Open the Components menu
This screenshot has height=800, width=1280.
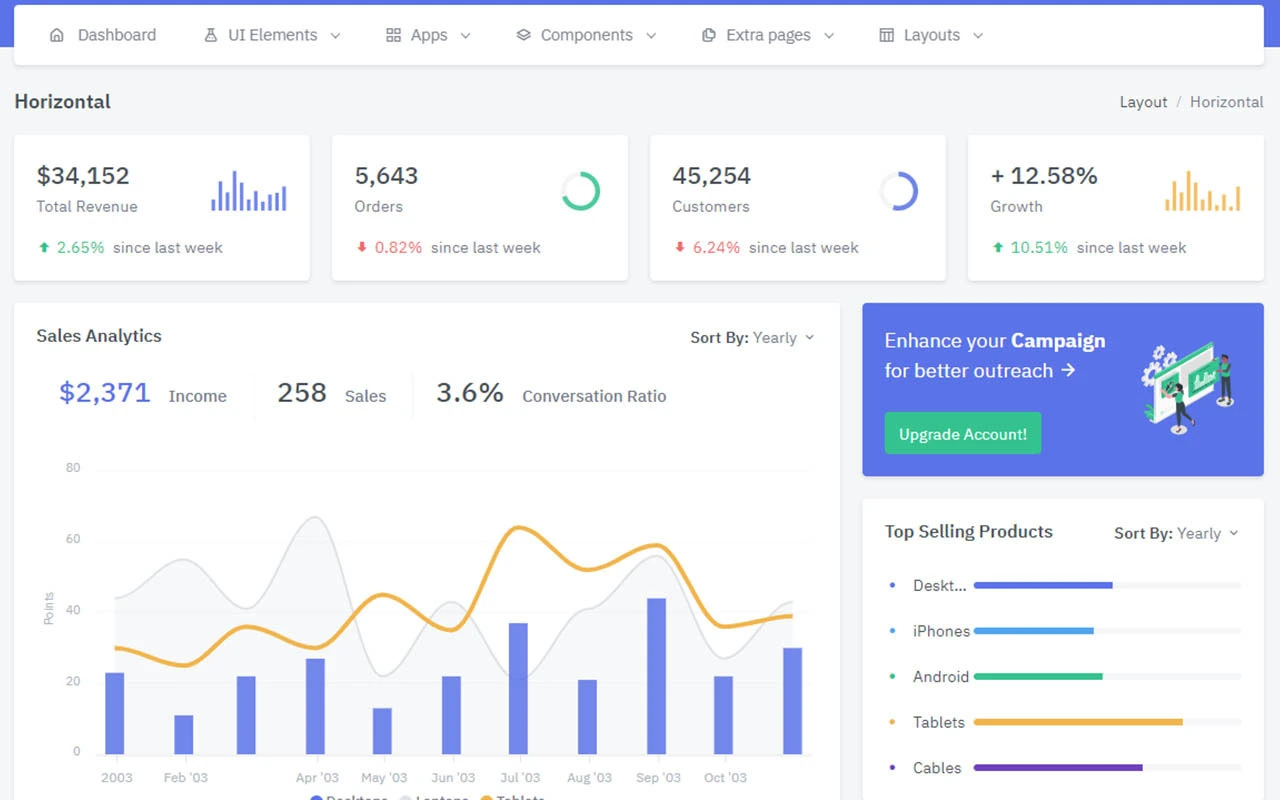(586, 34)
